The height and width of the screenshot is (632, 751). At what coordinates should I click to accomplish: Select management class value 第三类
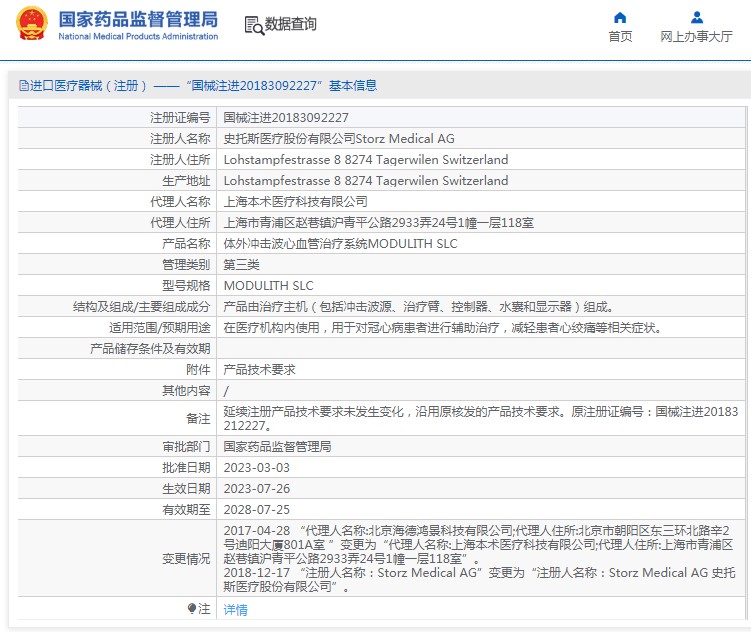tap(241, 265)
